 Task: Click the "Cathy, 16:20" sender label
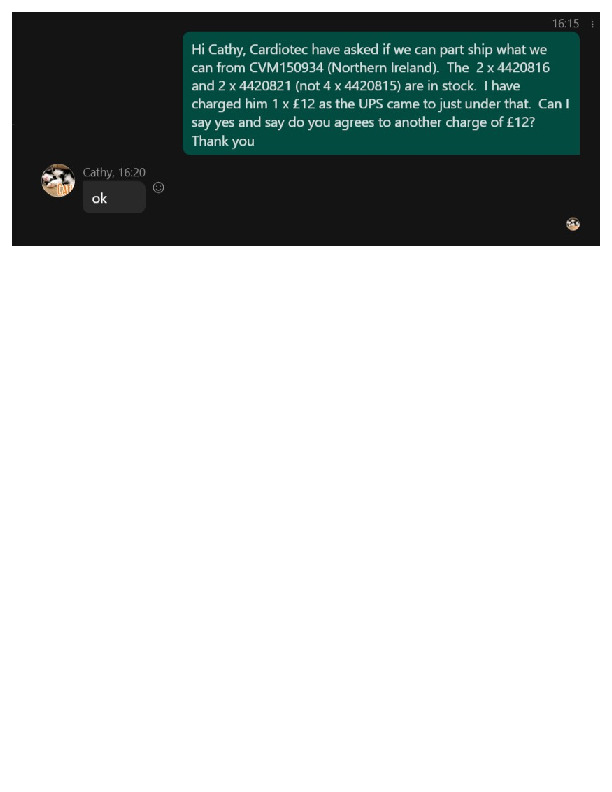[114, 172]
